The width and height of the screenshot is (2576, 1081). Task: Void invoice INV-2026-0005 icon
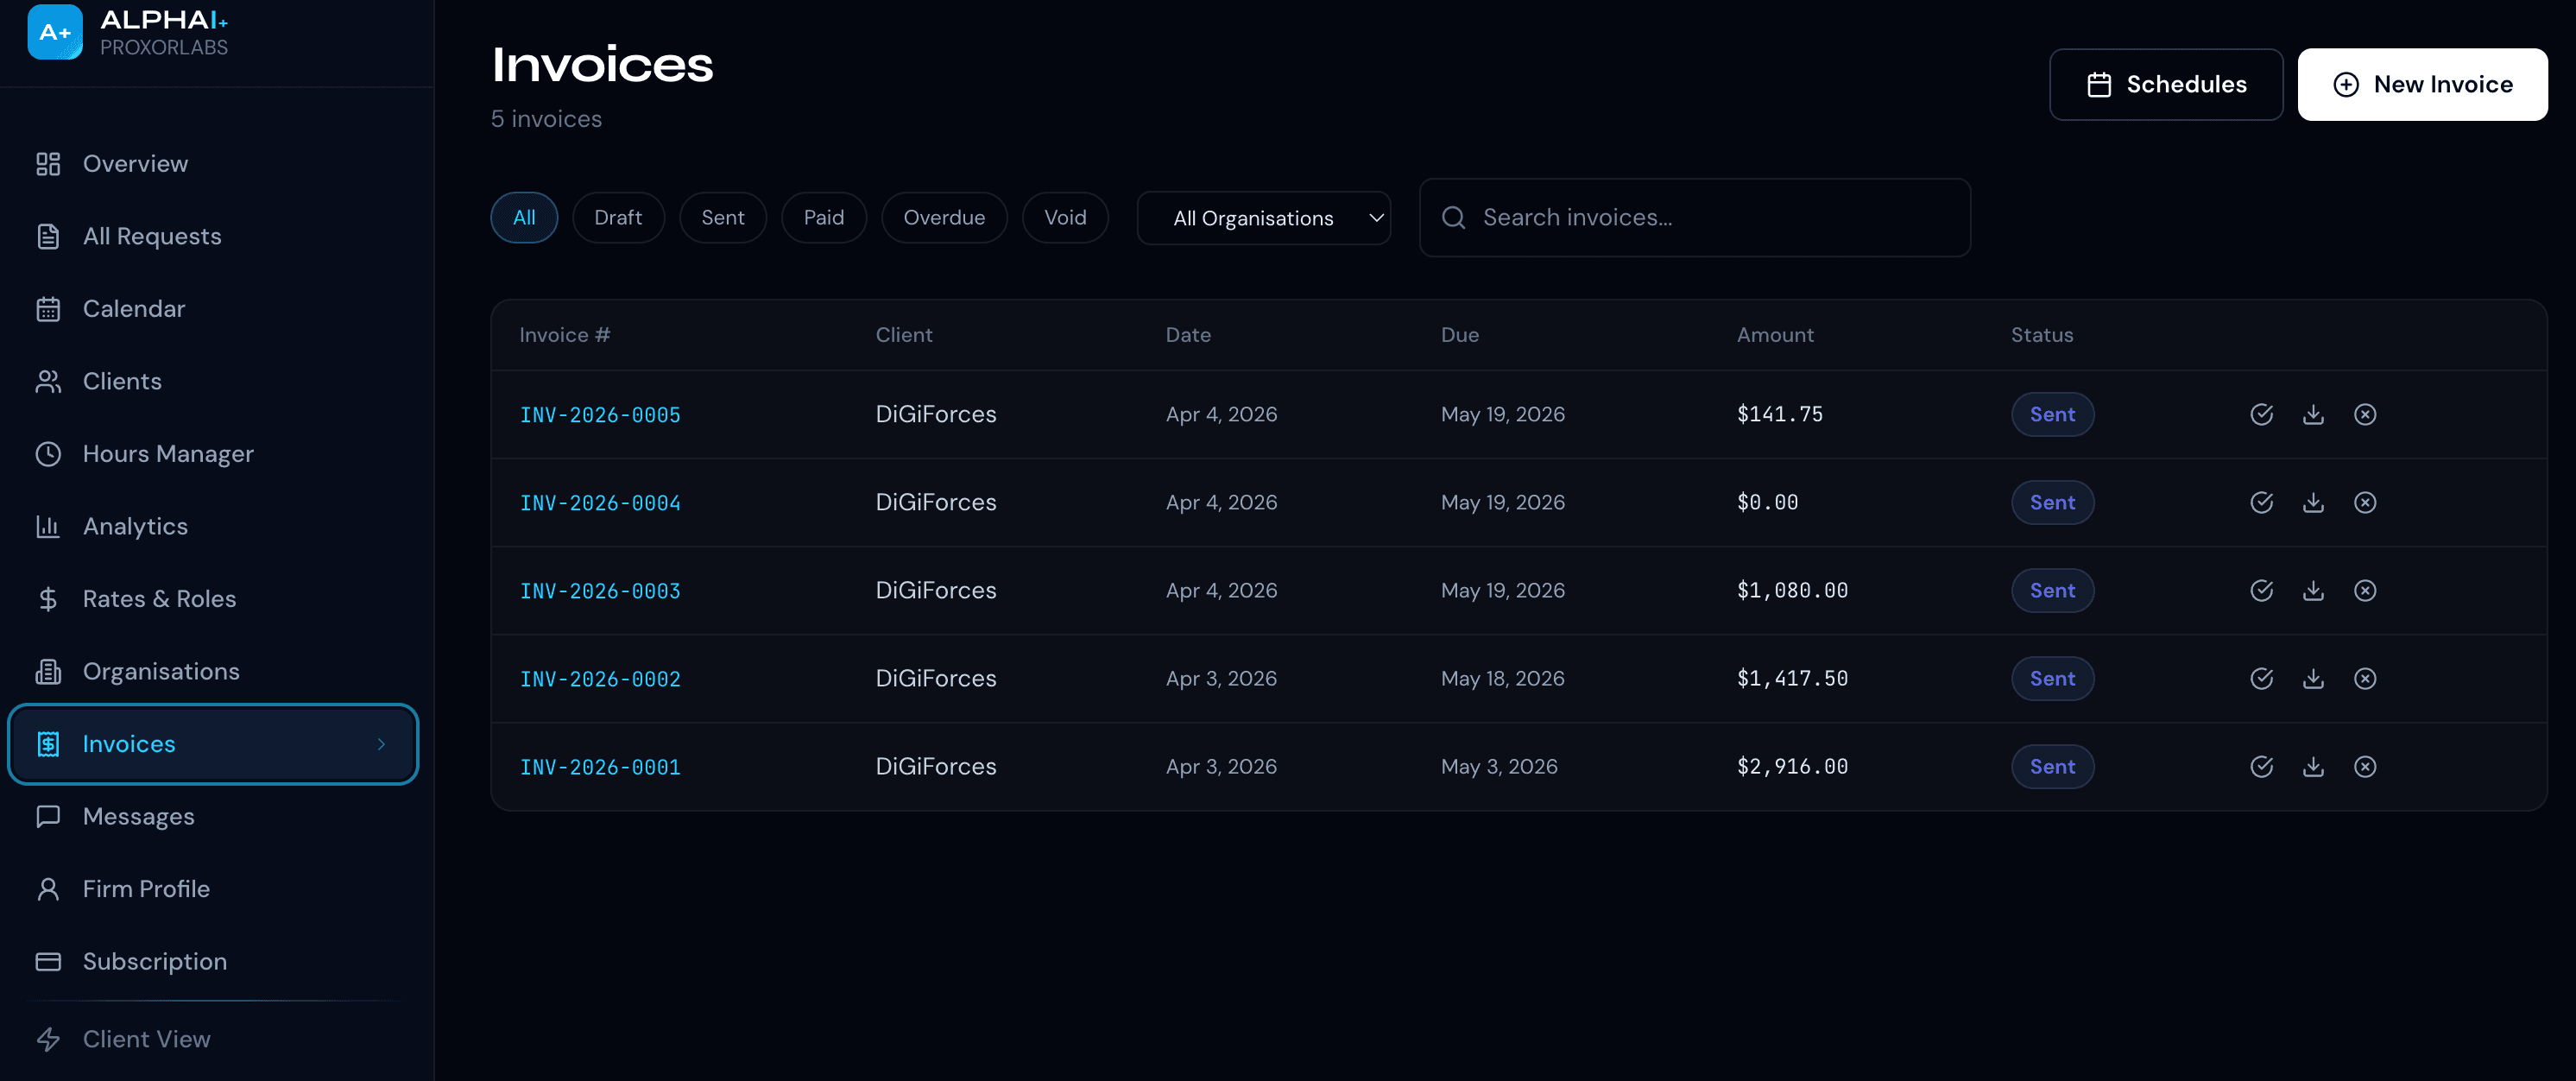tap(2365, 414)
